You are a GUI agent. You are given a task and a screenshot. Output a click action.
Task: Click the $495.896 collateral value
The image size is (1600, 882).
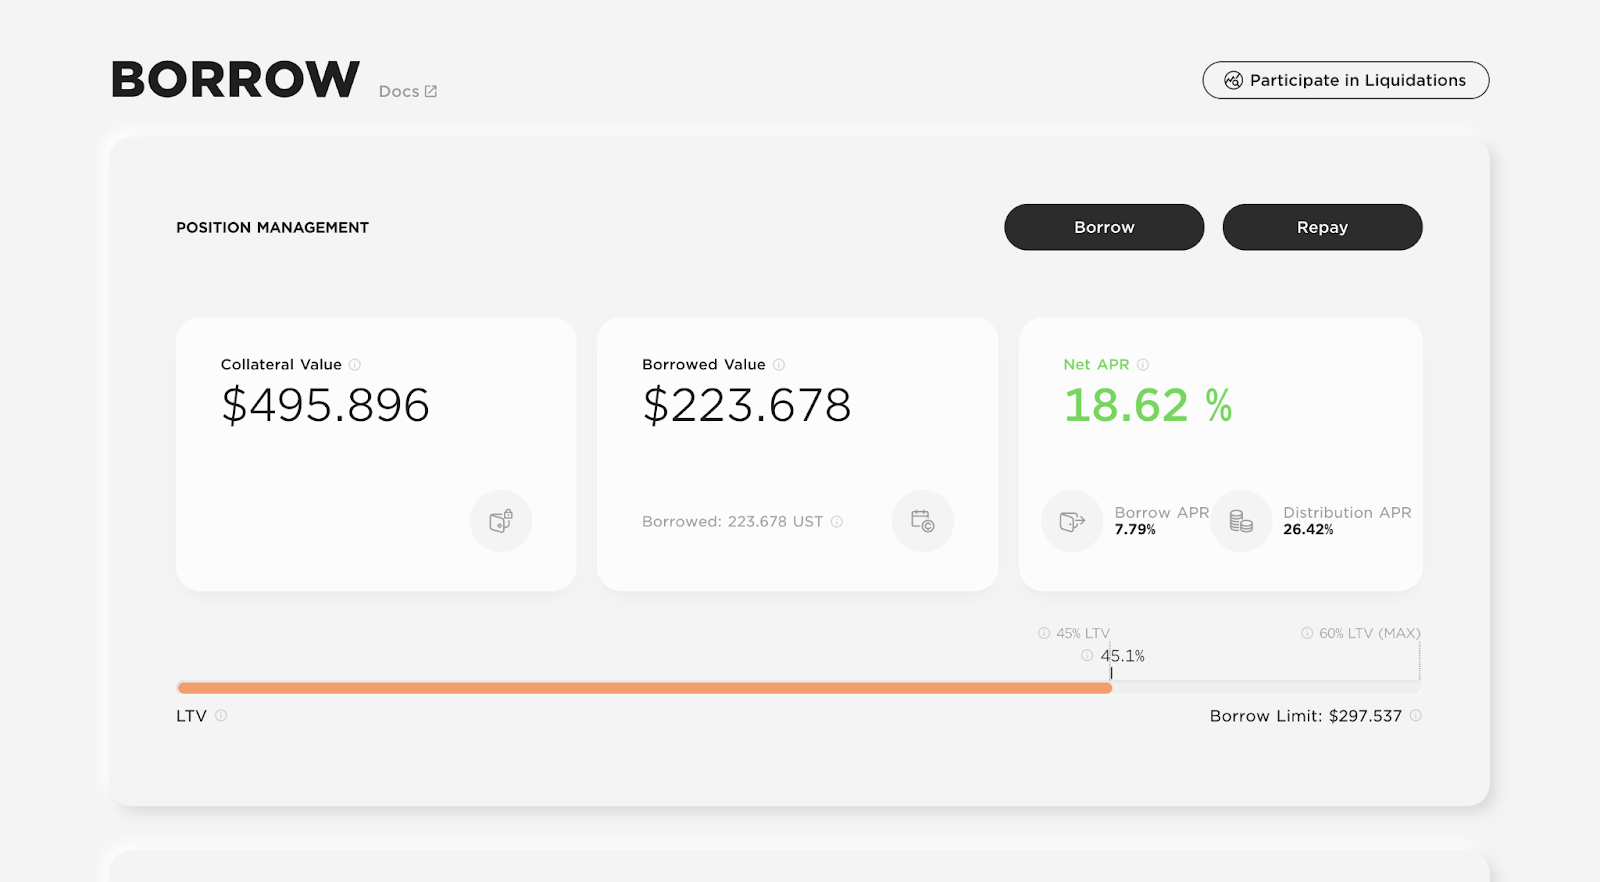pyautogui.click(x=325, y=405)
